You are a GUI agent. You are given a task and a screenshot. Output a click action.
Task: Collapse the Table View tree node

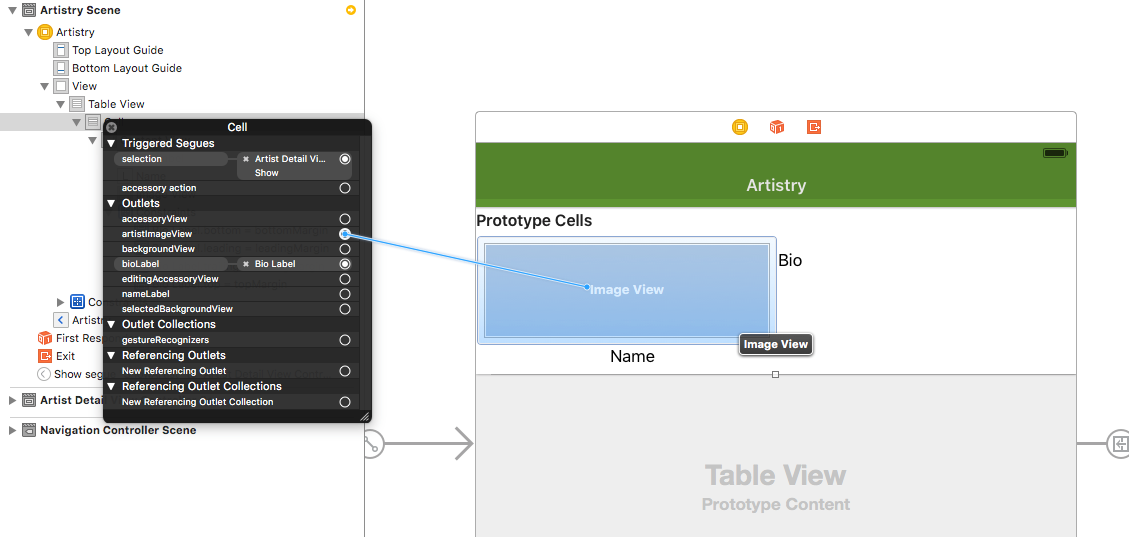click(x=61, y=104)
